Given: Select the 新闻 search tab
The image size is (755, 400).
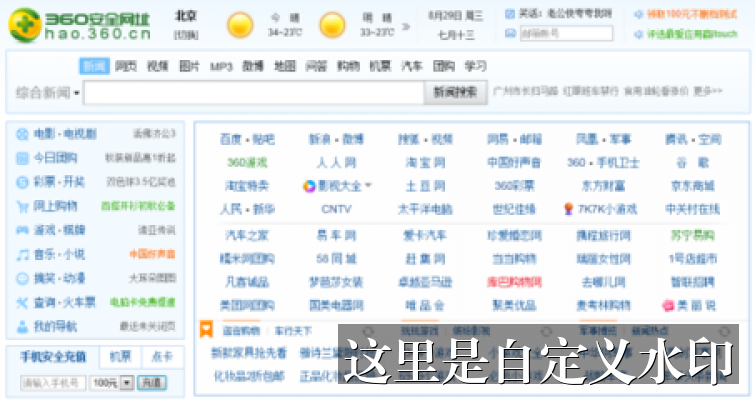Looking at the screenshot, I should 94,66.
